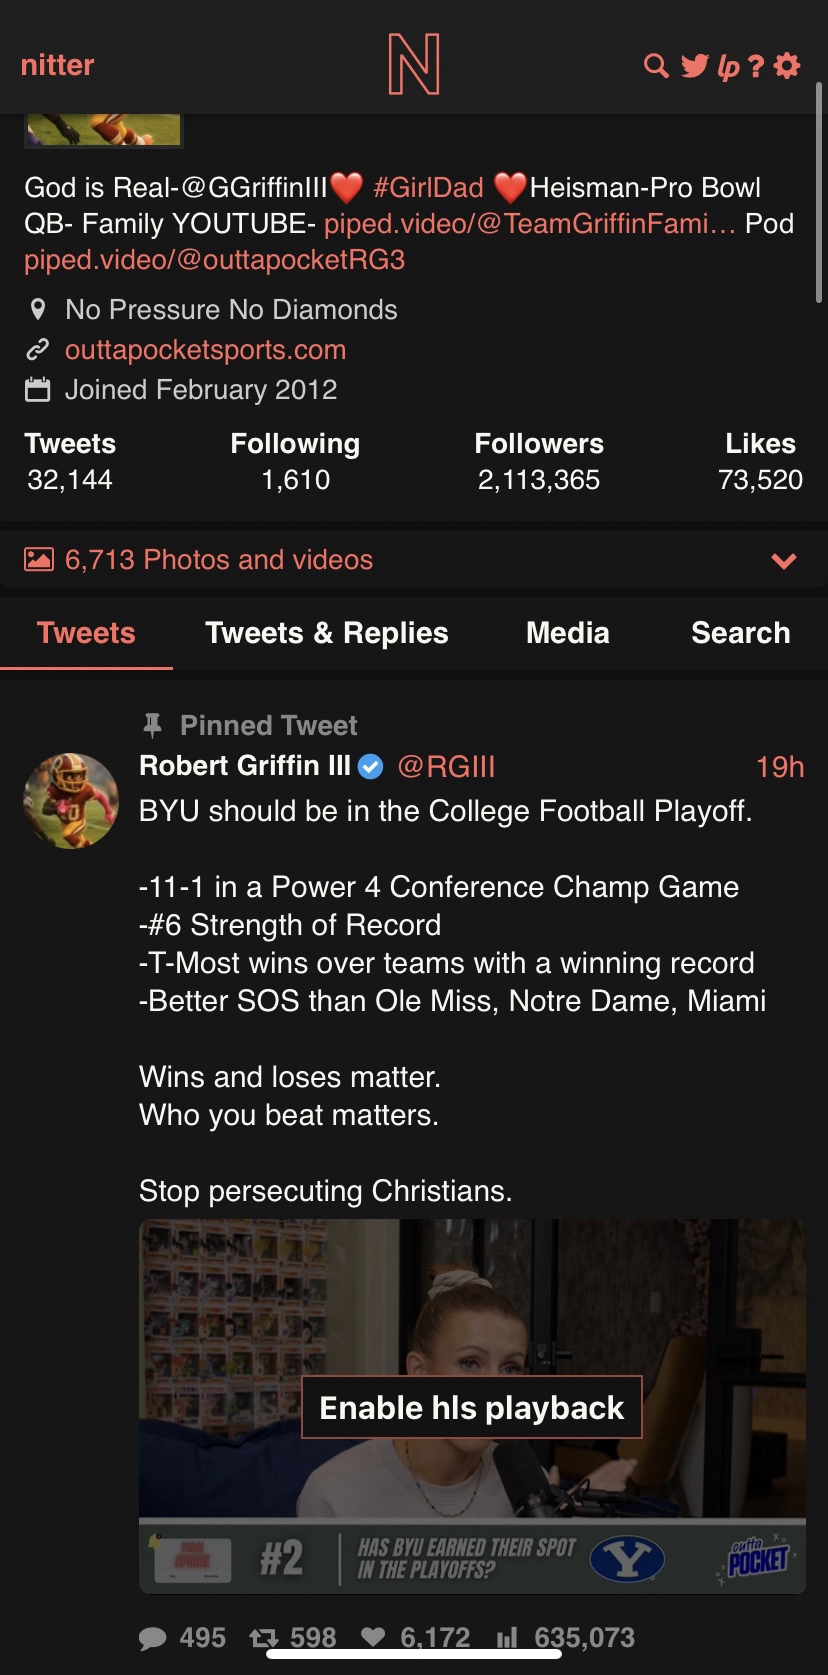Click the heart icon showing 6,172
Screen dimensions: 828x1675
[x=373, y=1638]
